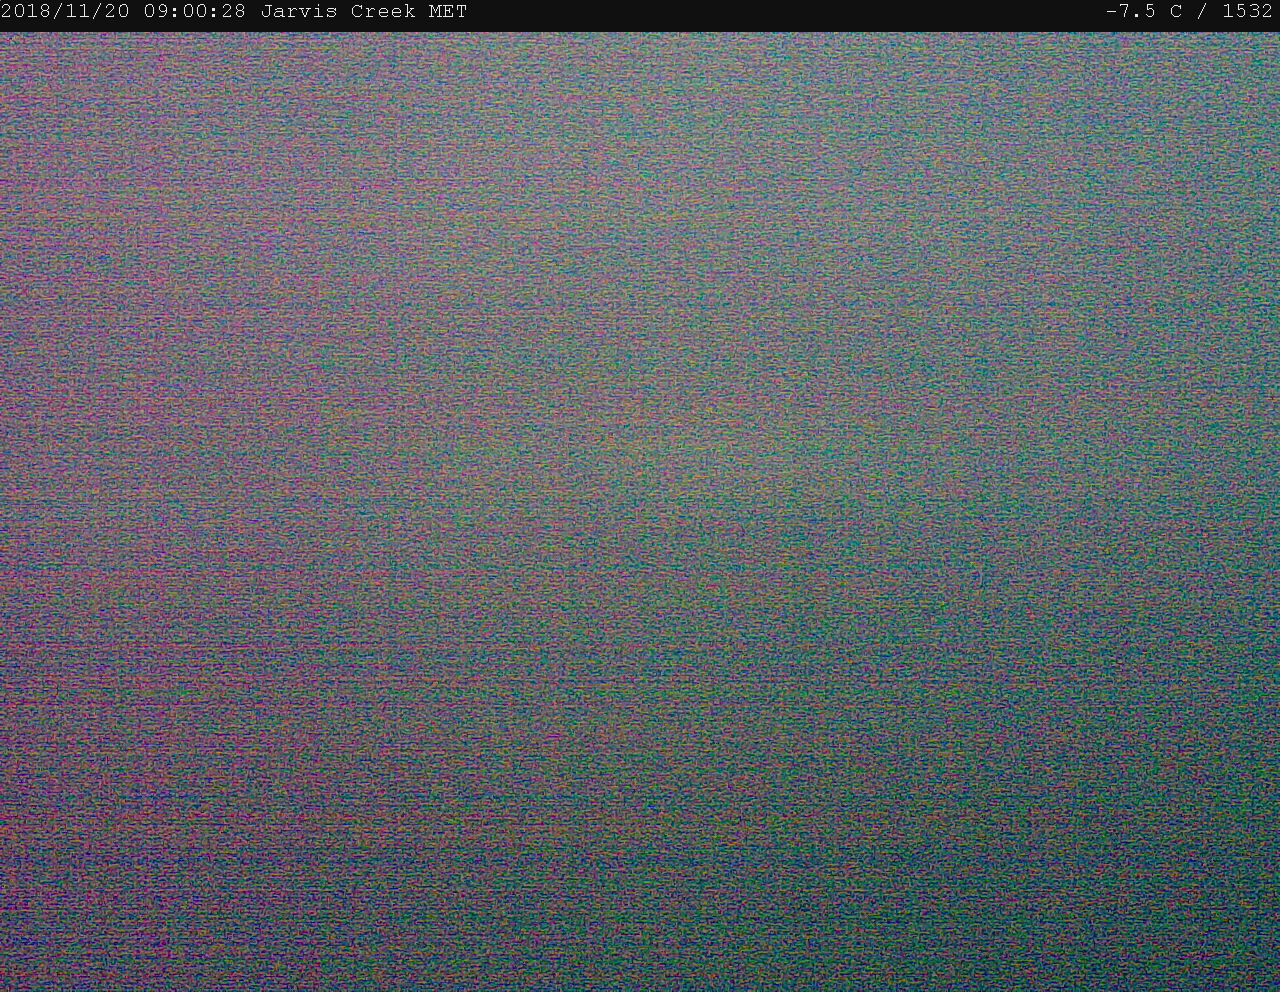Click the slash between temperature and 1532

click(1202, 12)
